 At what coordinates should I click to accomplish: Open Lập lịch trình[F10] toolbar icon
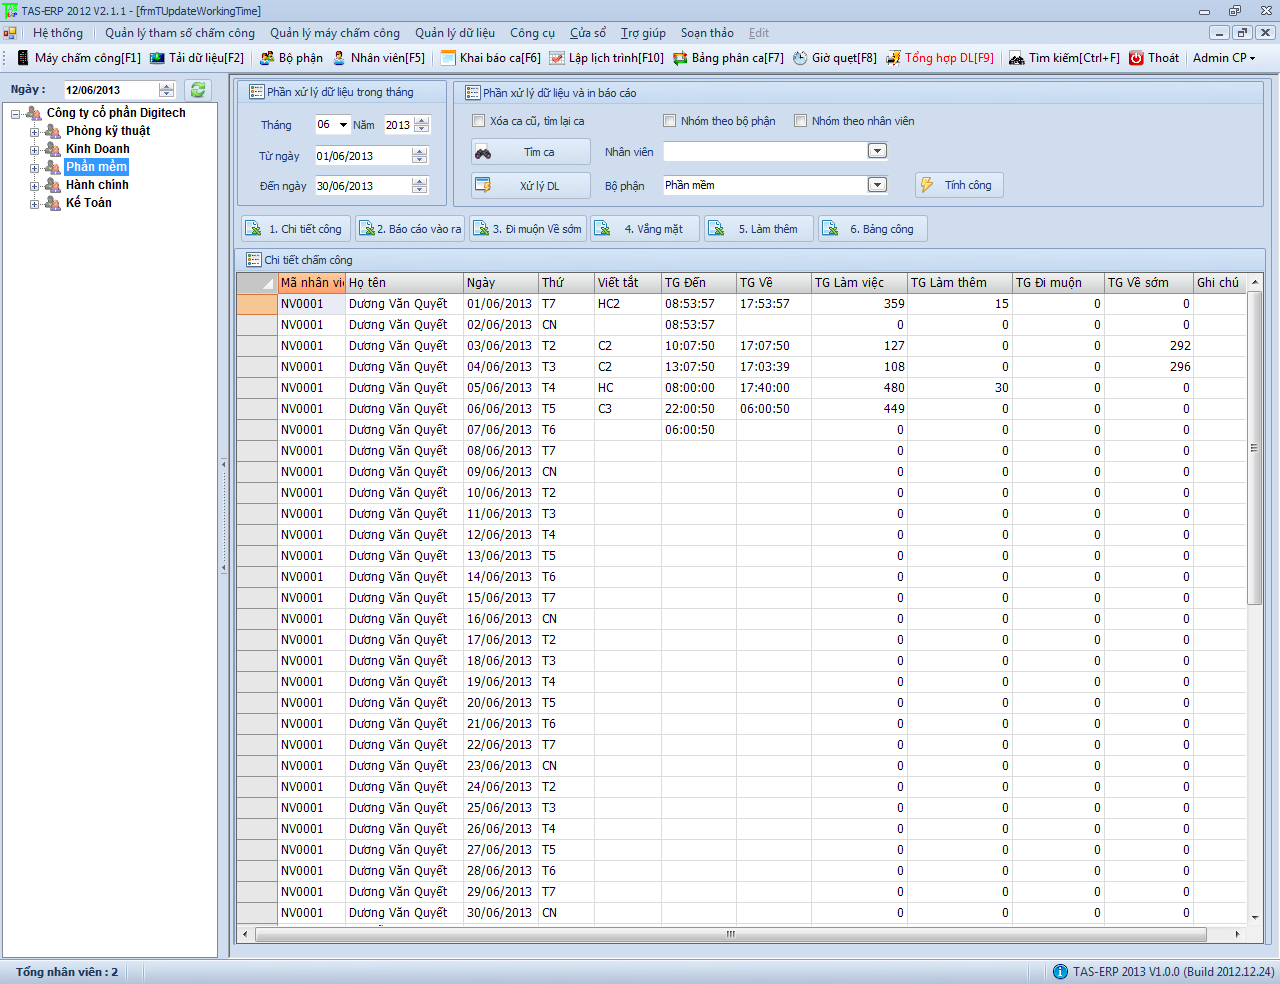[x=557, y=58]
